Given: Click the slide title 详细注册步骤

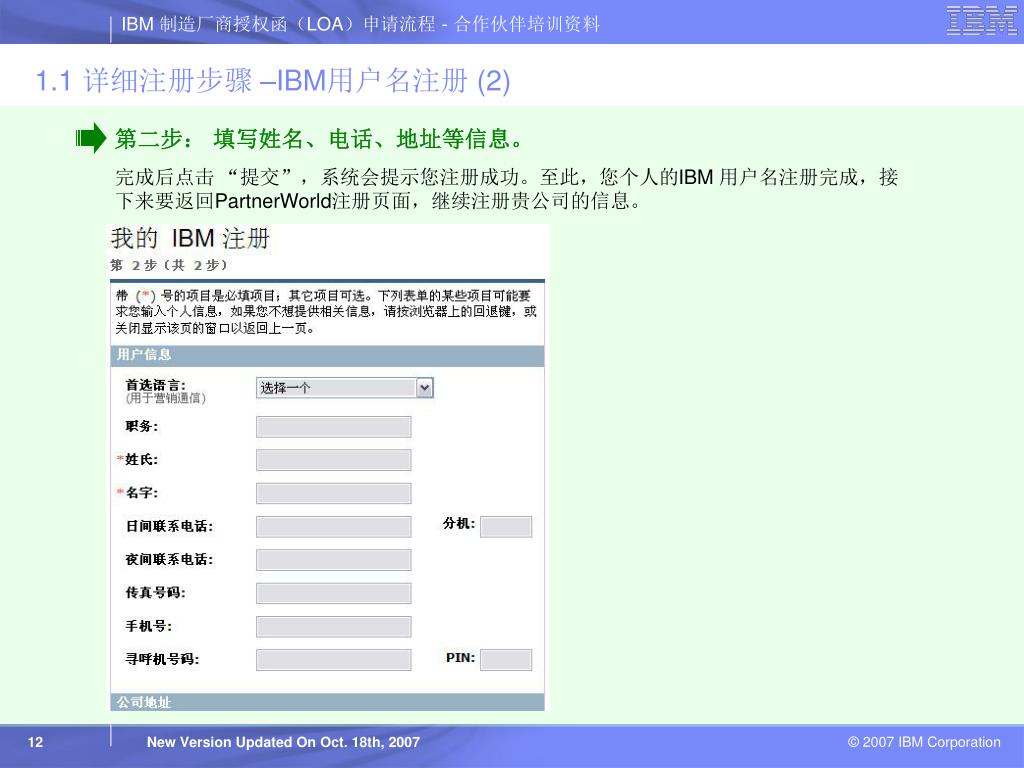Looking at the screenshot, I should [x=272, y=81].
